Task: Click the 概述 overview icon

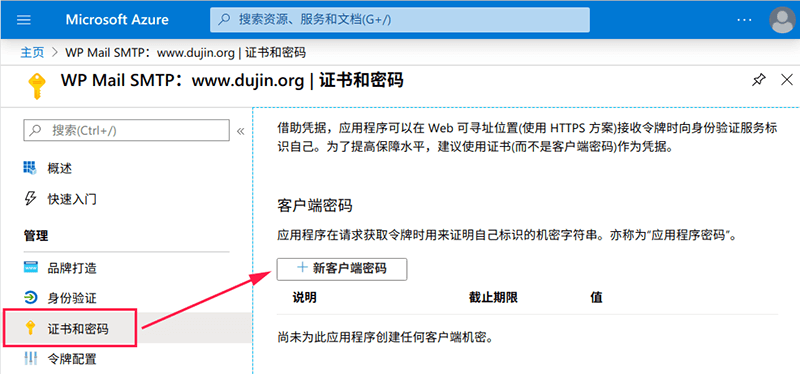Action: click(x=30, y=167)
